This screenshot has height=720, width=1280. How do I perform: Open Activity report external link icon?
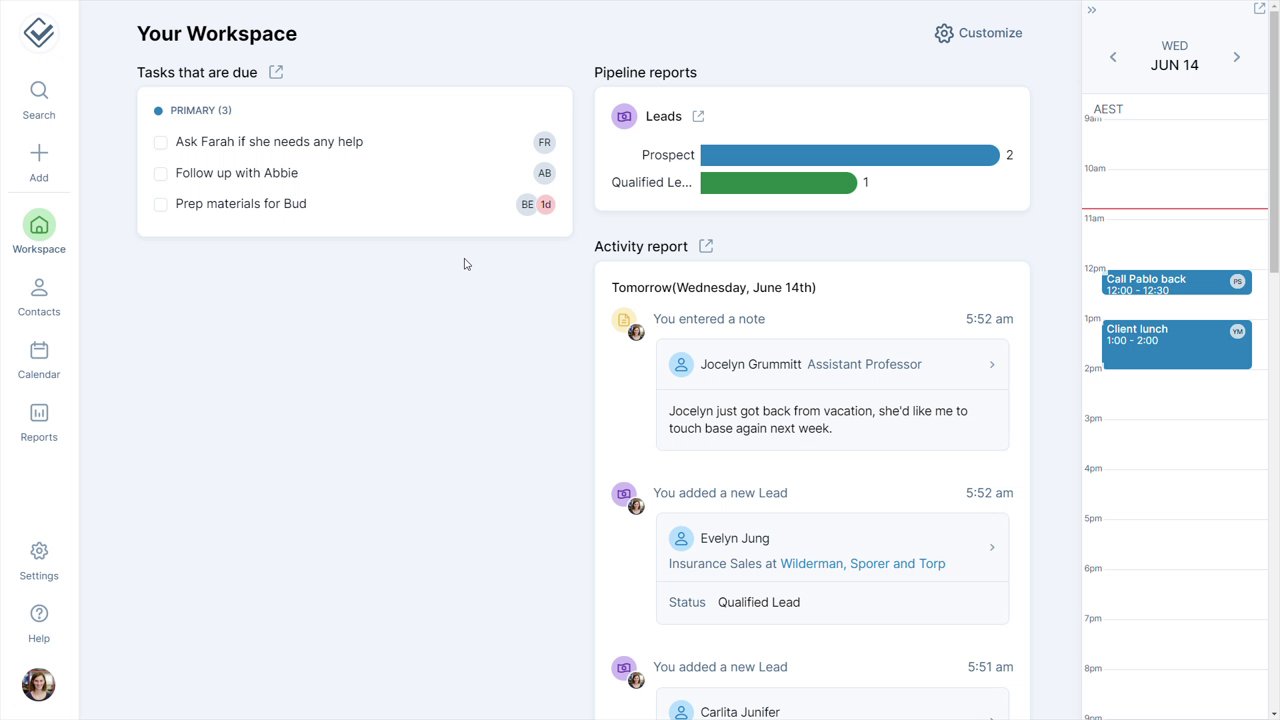tap(706, 246)
